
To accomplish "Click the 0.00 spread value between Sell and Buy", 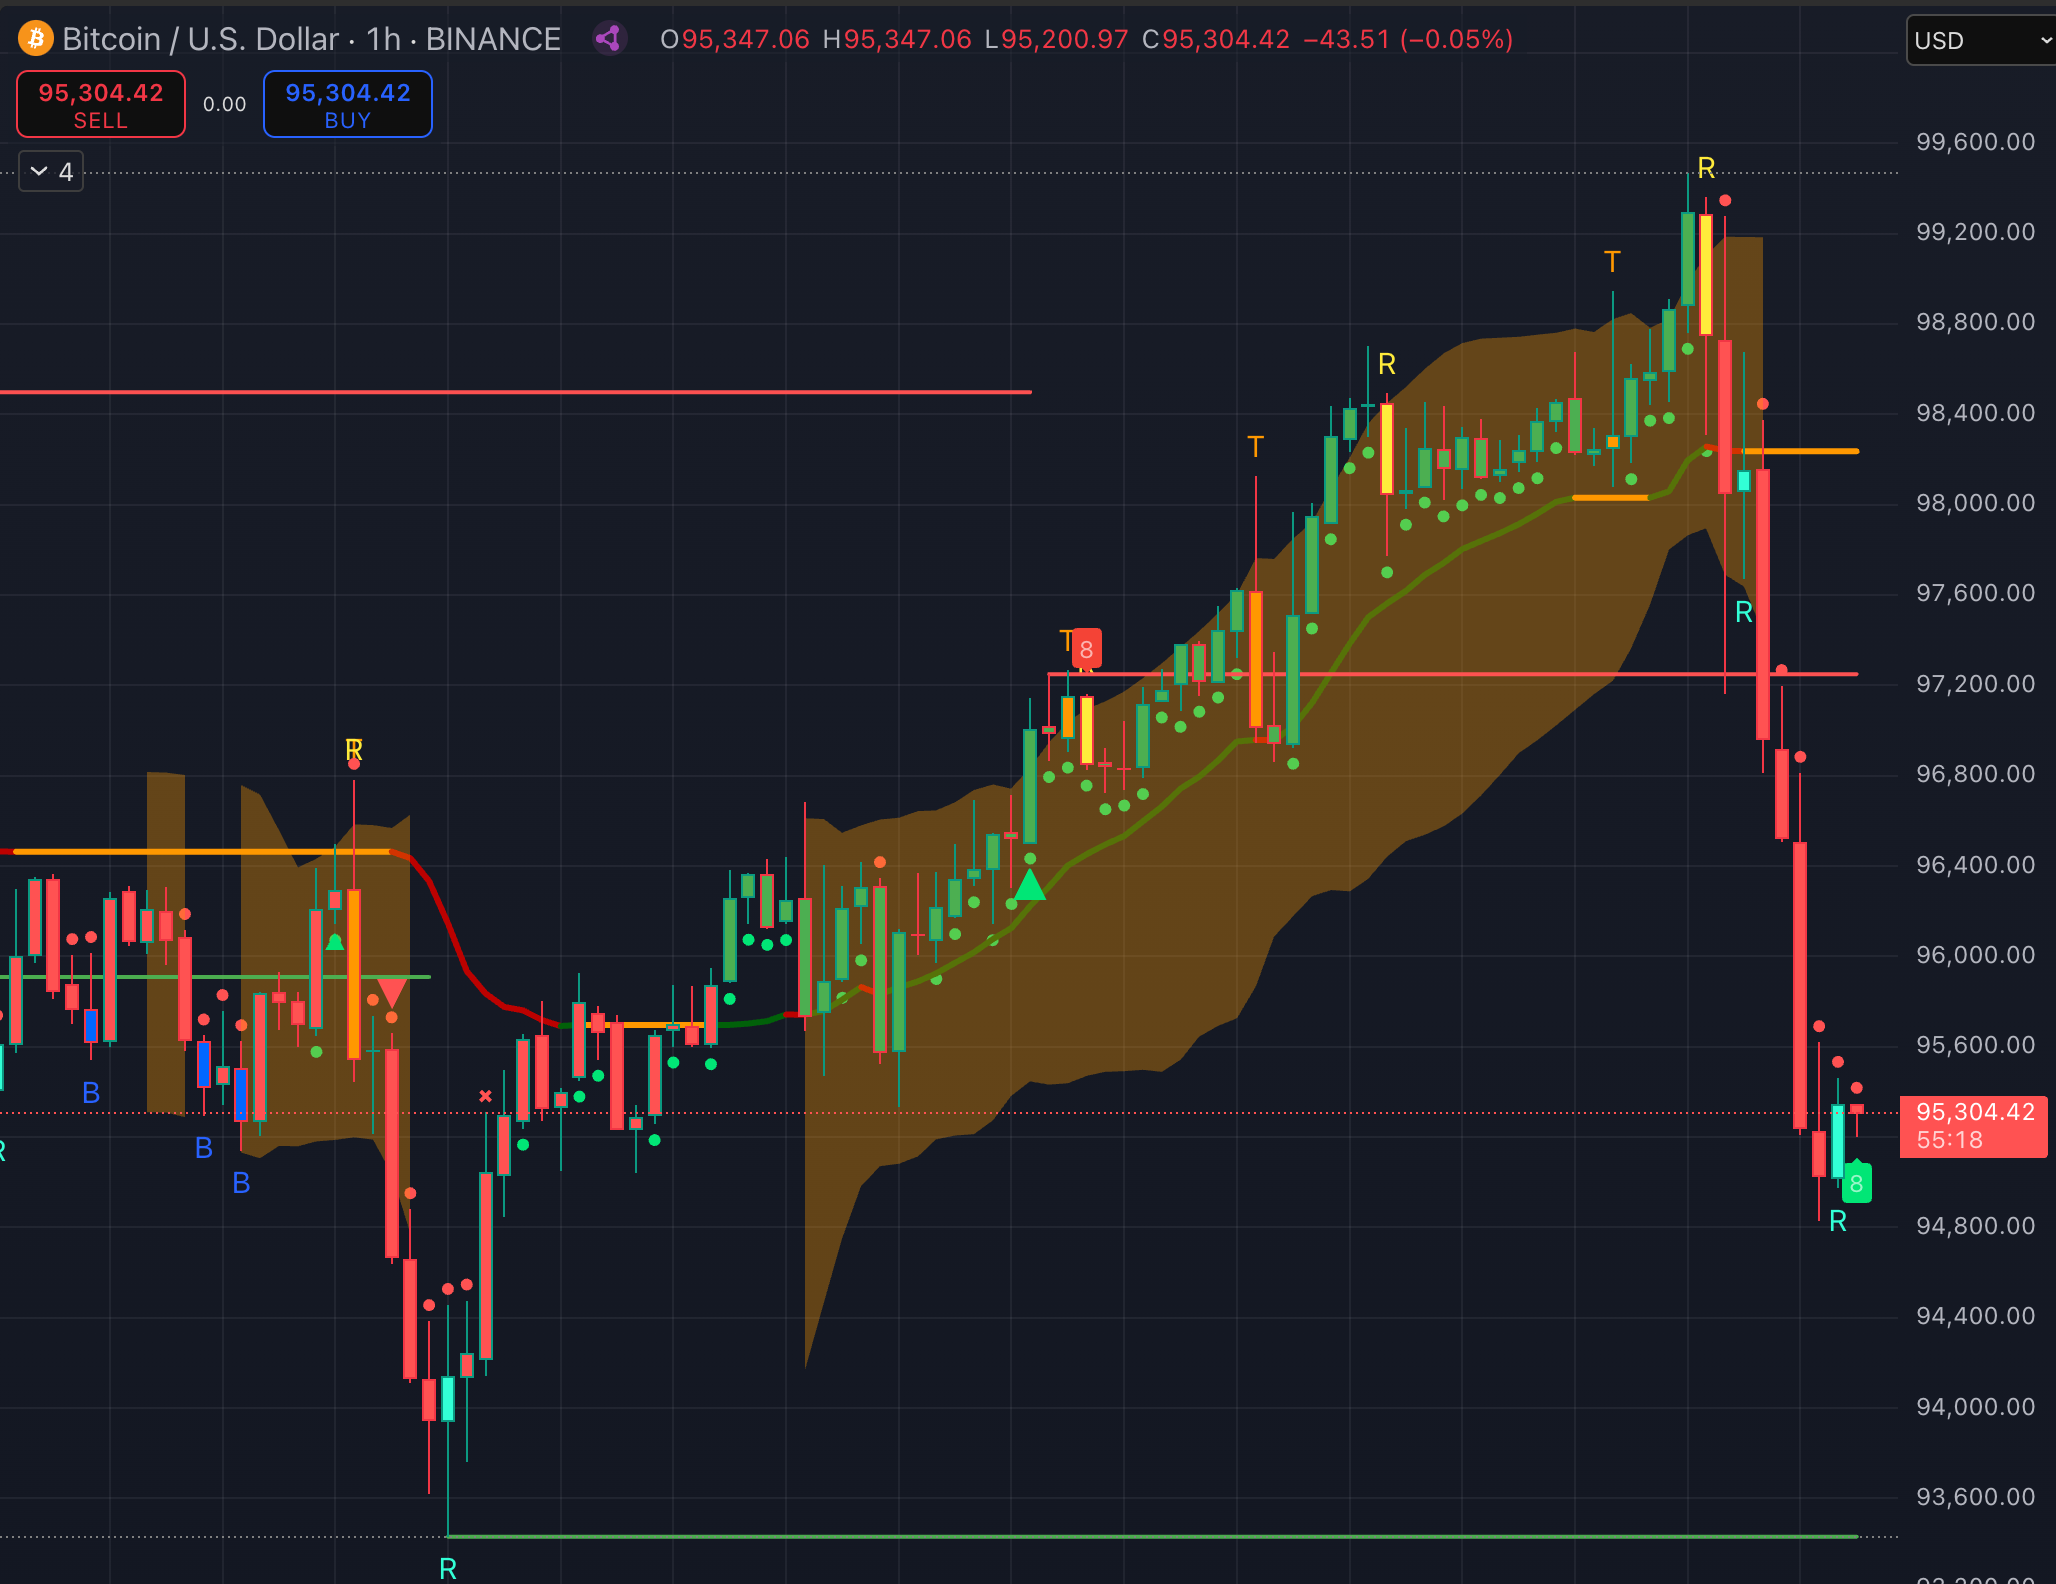I will pos(224,104).
